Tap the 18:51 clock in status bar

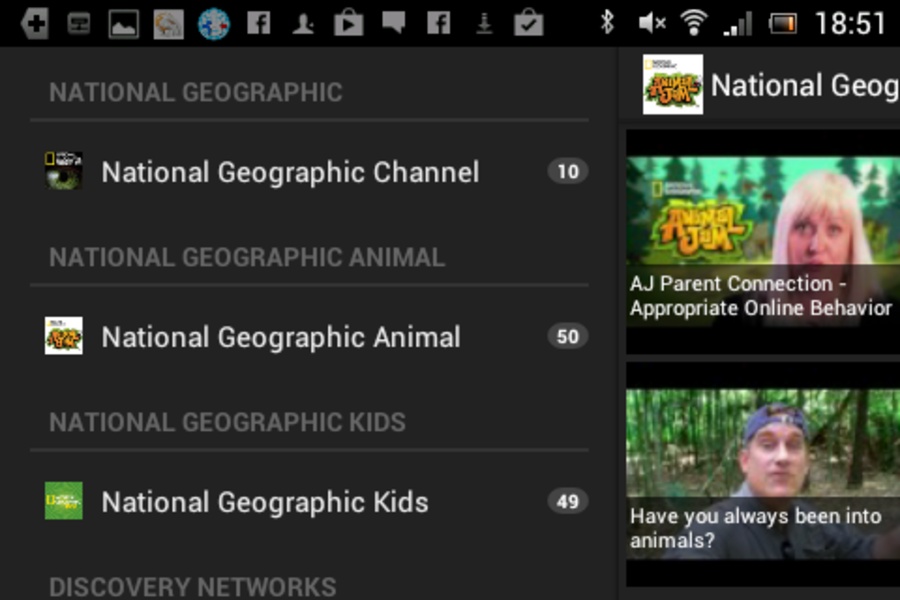tap(849, 24)
